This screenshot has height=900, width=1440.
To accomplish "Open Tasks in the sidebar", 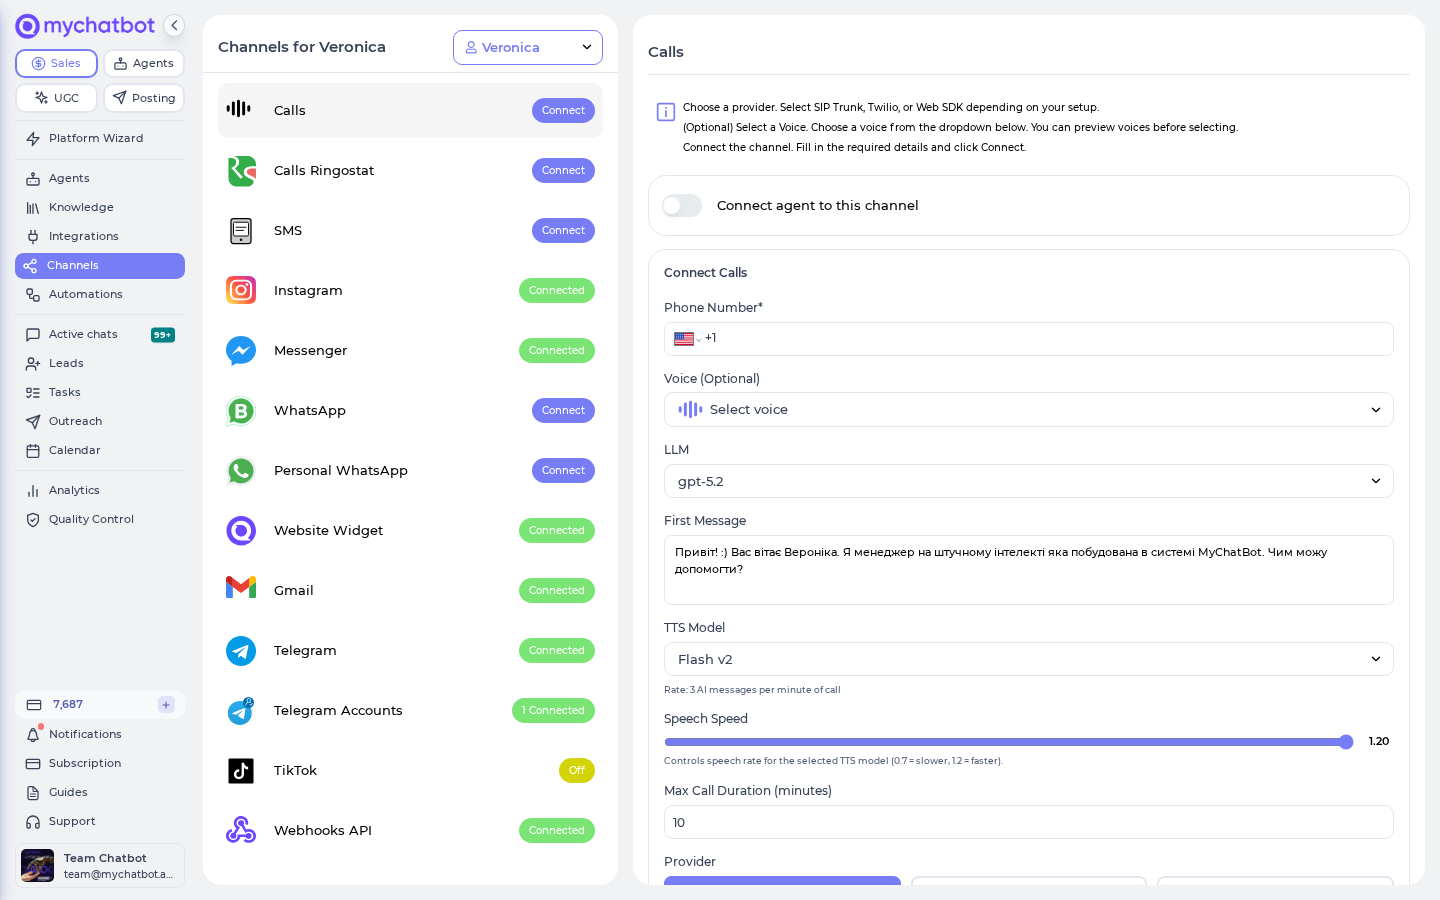I will click(100, 393).
